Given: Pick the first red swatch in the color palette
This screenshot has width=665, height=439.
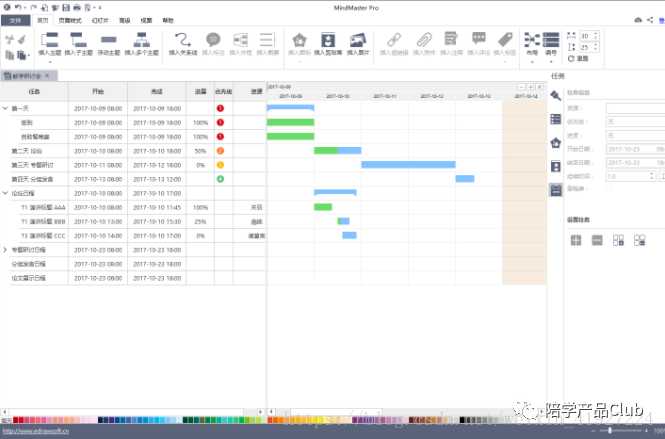Looking at the screenshot, I should (15, 420).
